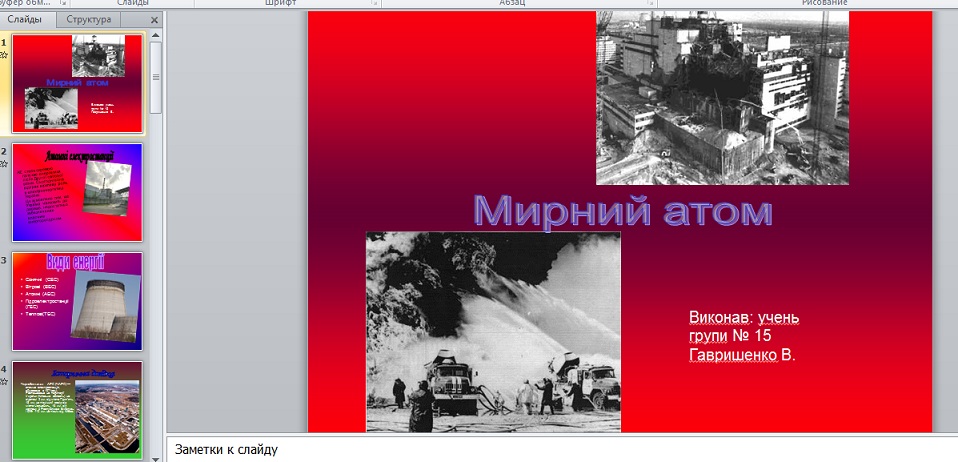Select the fire trucks photo on slide
This screenshot has height=462, width=958.
[493, 332]
